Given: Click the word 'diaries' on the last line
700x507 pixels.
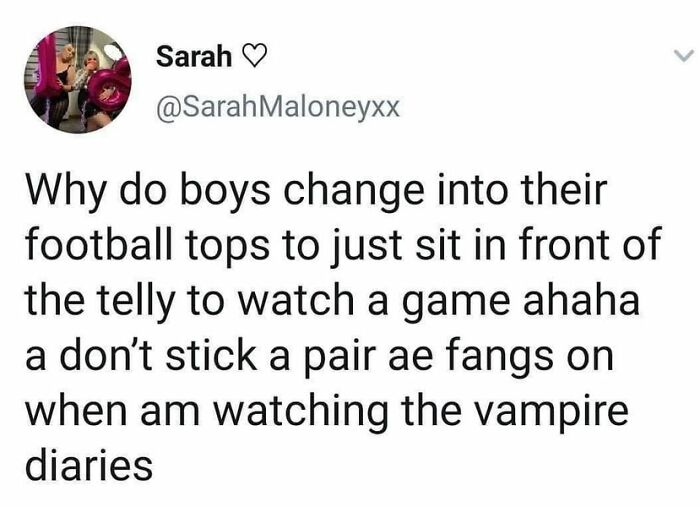Looking at the screenshot, I should tap(89, 465).
